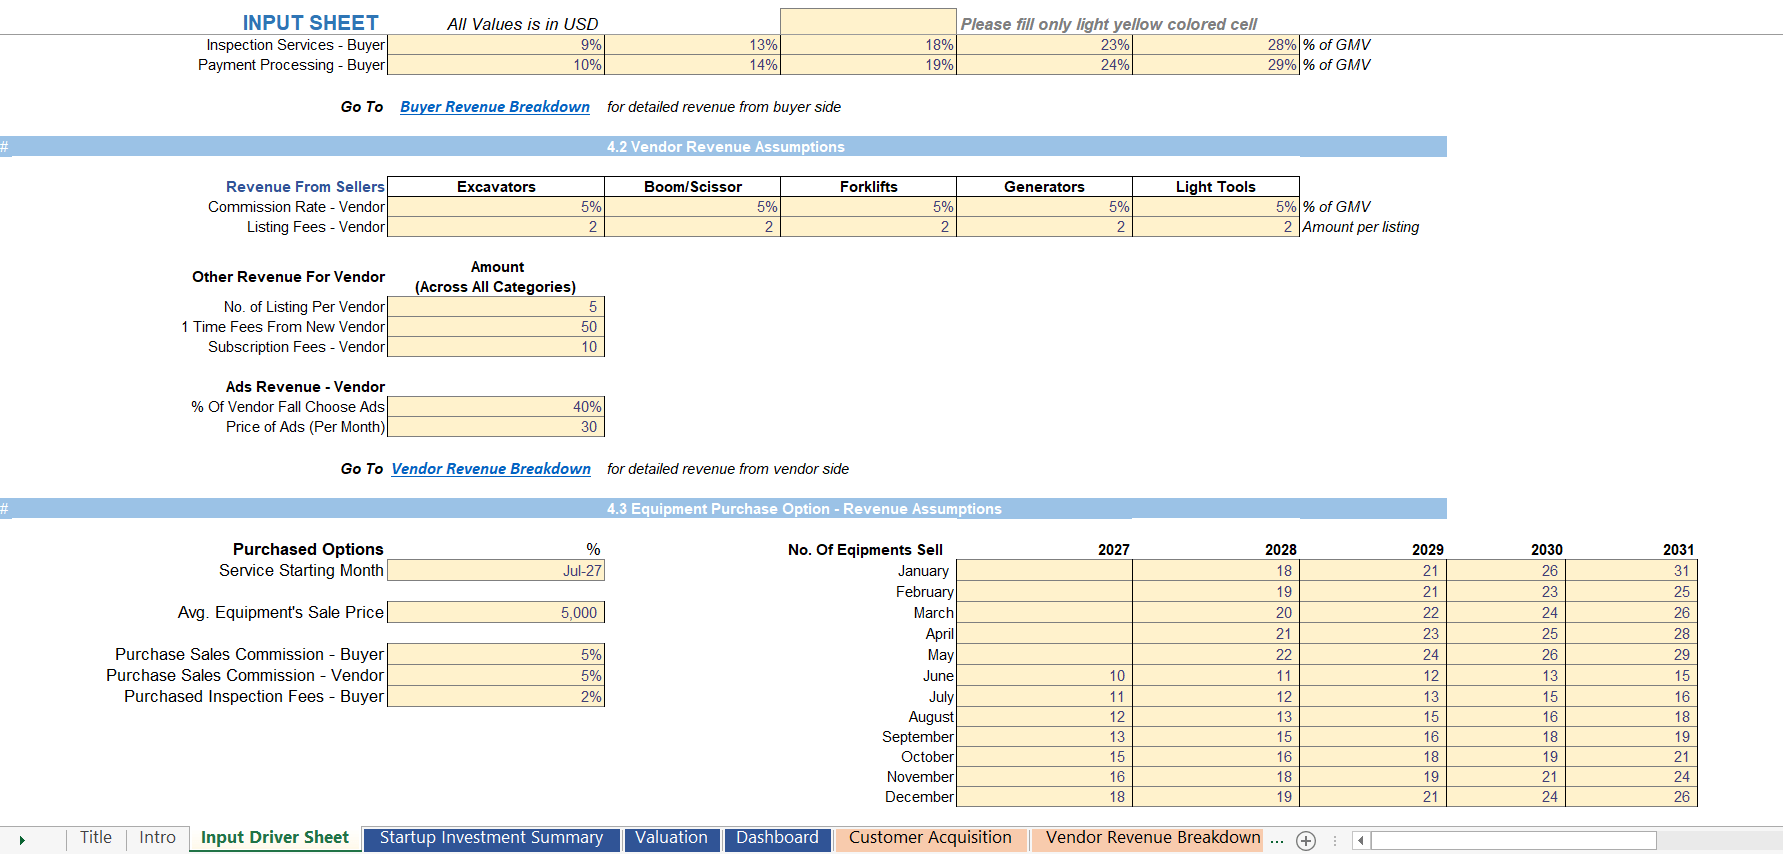Viewport: 1783px width, 854px height.
Task: Click the sheet tab navigation arrow
Action: click(22, 840)
